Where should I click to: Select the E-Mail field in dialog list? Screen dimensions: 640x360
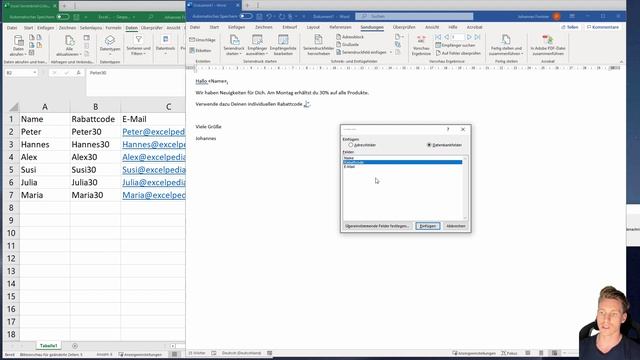tap(402, 167)
